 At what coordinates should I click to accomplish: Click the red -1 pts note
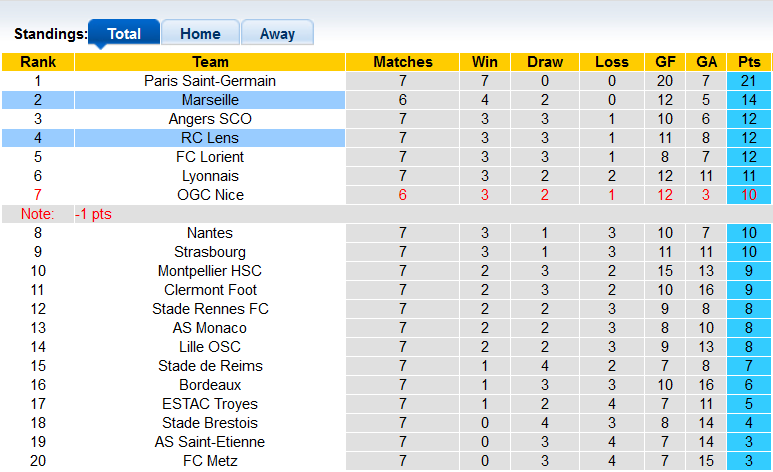pyautogui.click(x=96, y=214)
